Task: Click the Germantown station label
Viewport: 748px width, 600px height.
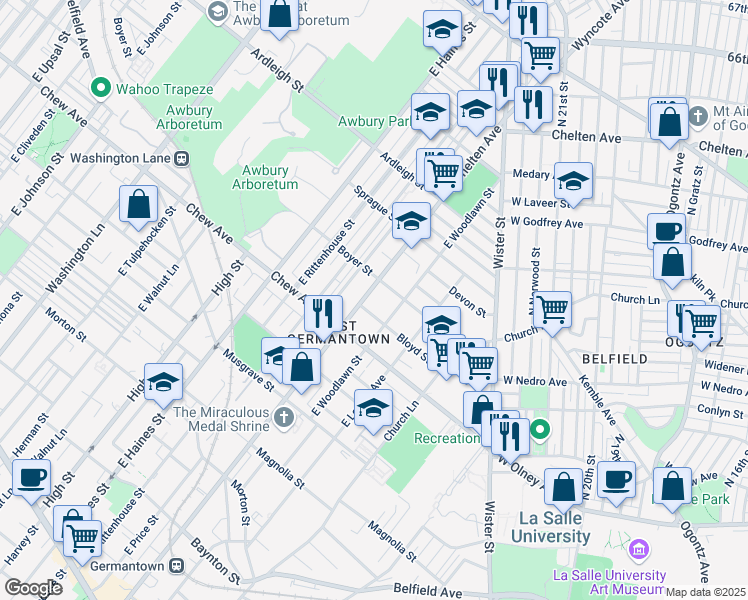Action: [x=127, y=566]
